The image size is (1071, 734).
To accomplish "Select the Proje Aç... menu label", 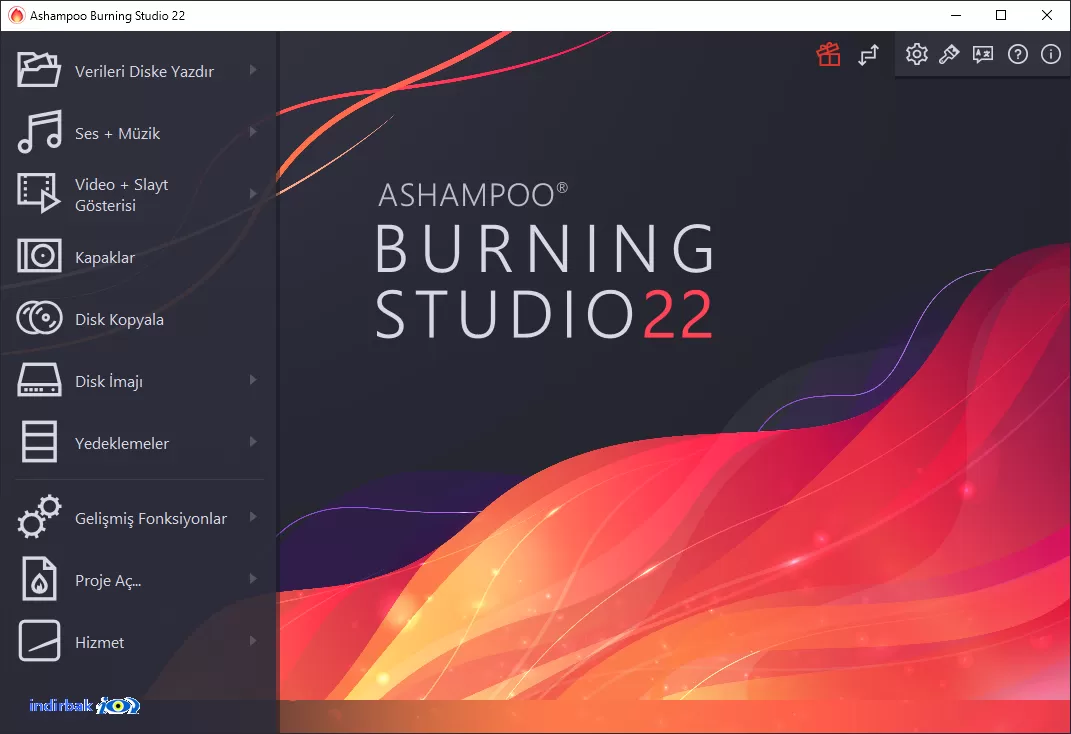I will point(108,580).
